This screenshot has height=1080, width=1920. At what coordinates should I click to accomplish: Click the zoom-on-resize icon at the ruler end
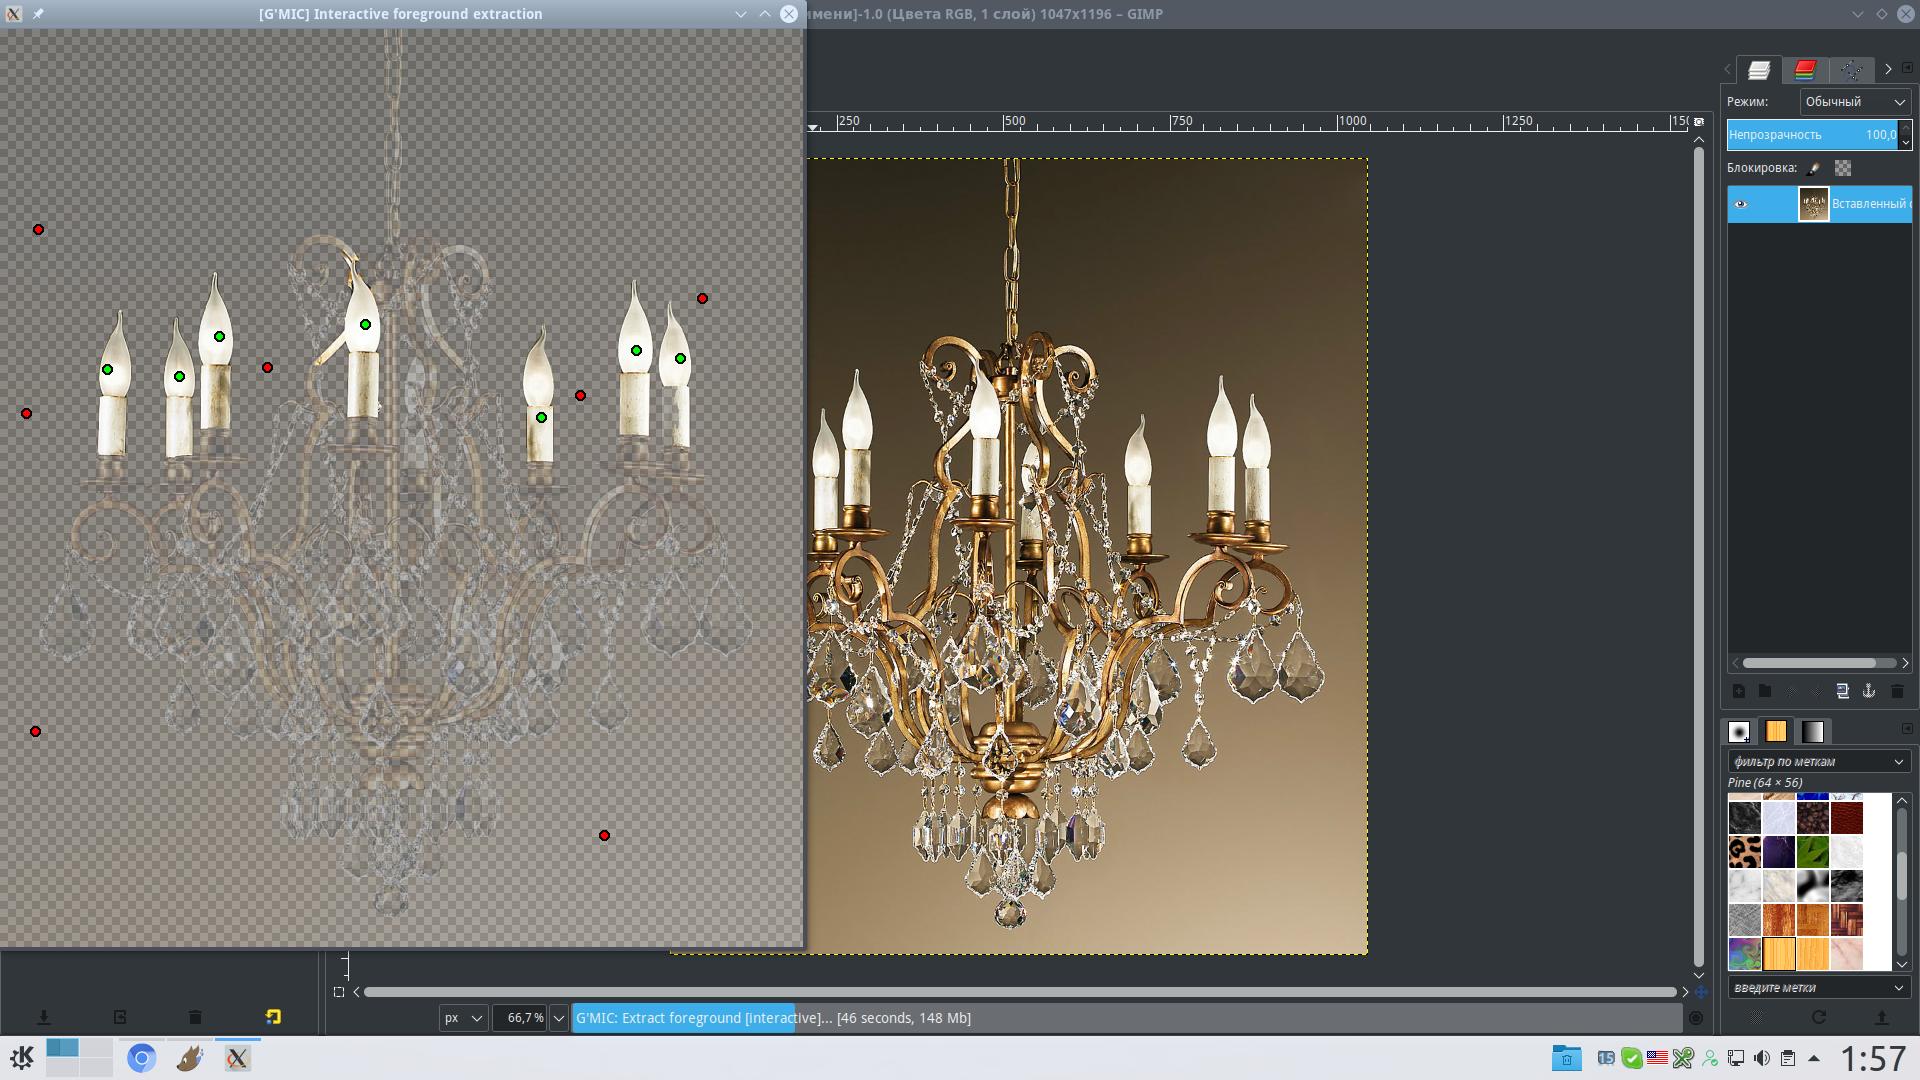coord(1699,122)
